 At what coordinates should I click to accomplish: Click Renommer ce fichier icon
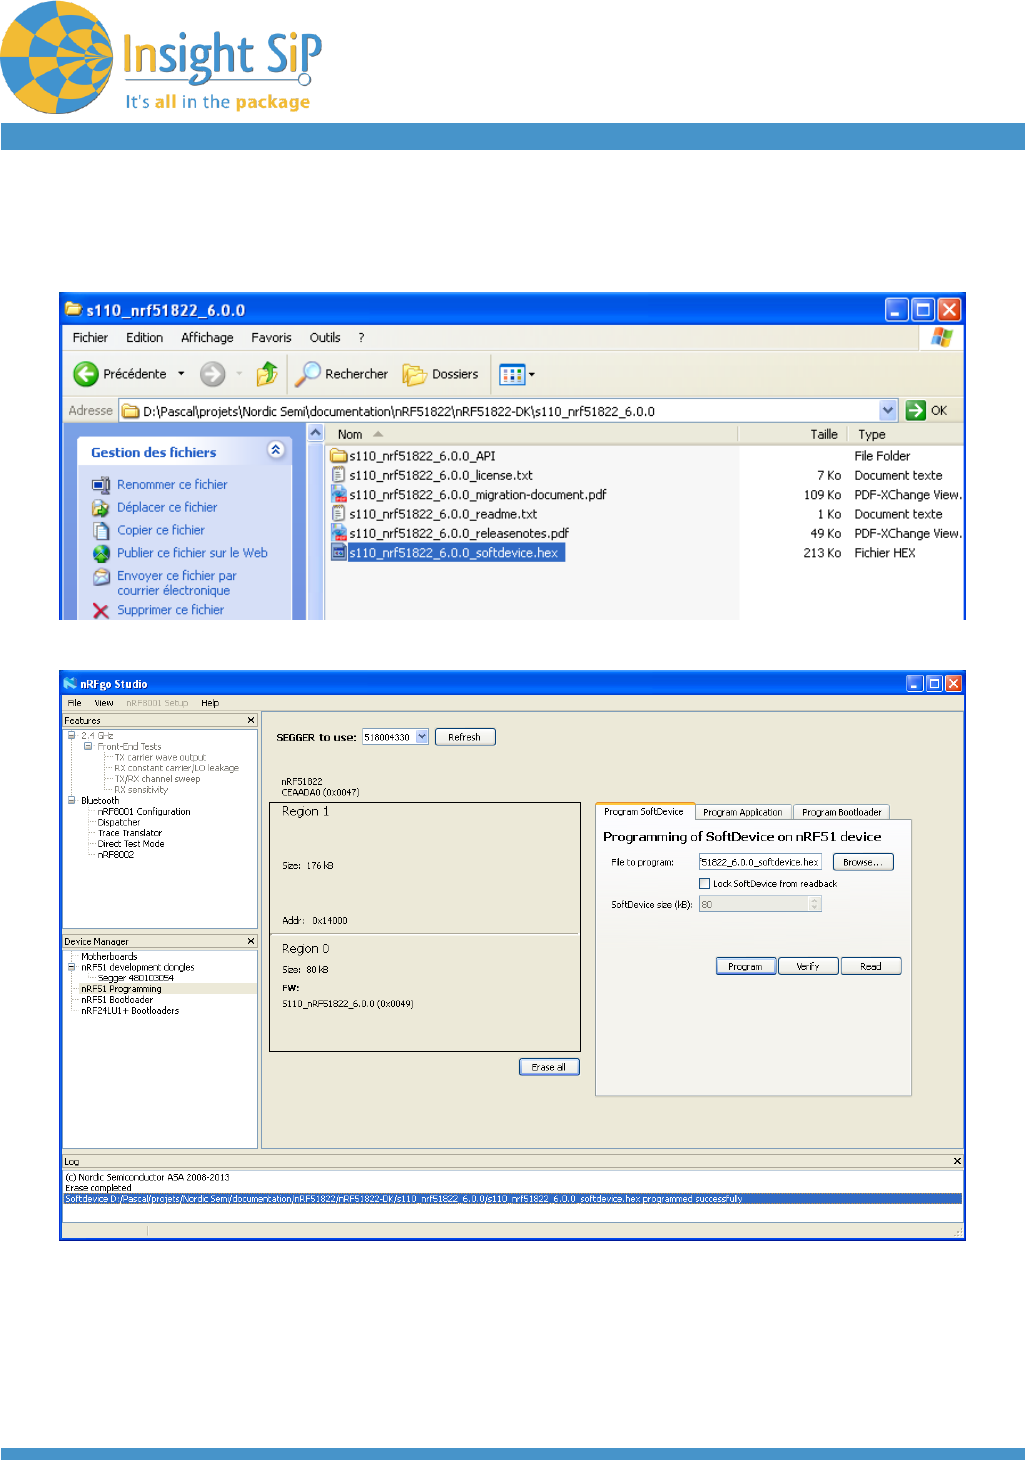101,485
